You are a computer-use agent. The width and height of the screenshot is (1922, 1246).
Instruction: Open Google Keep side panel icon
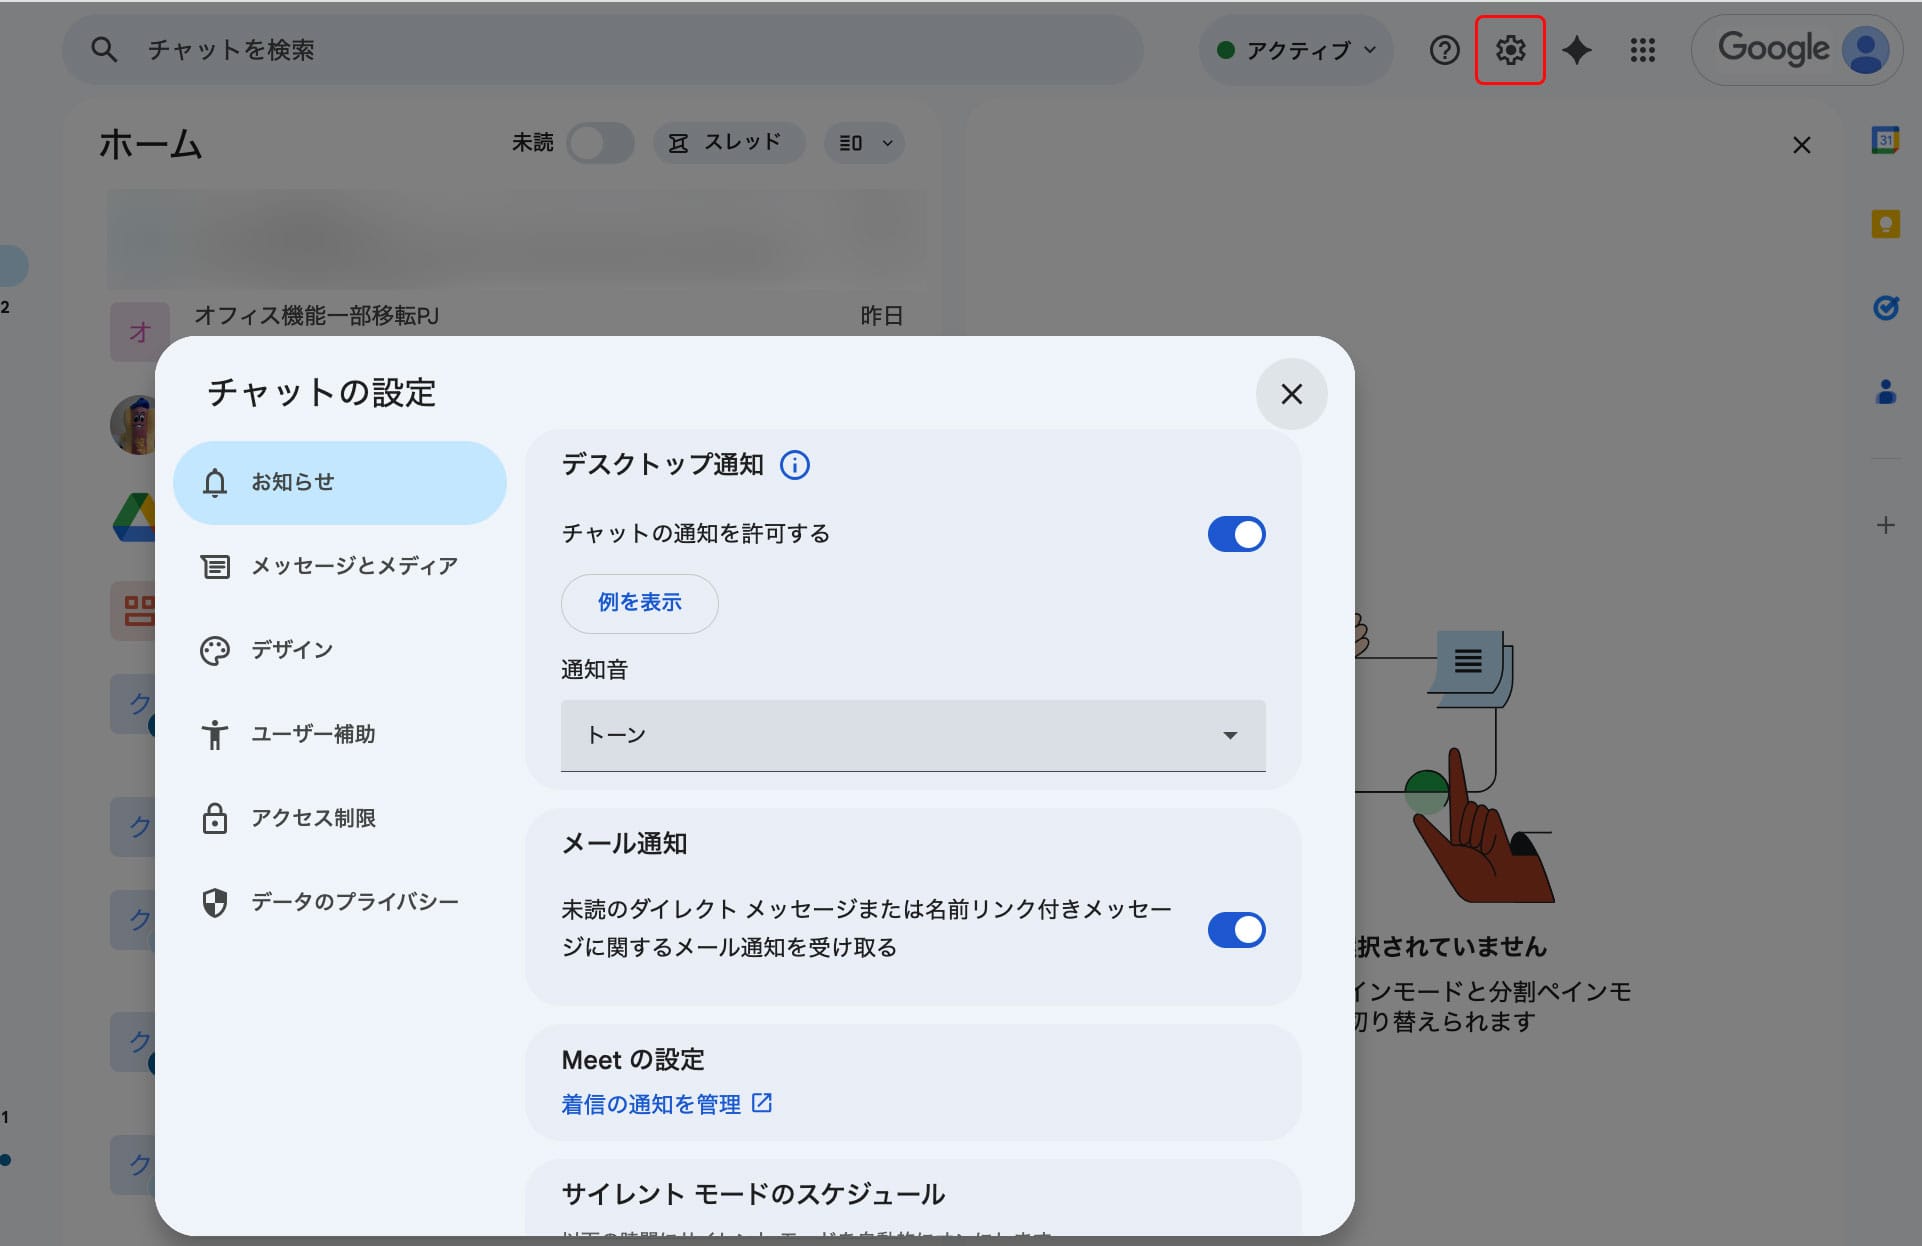(x=1885, y=224)
